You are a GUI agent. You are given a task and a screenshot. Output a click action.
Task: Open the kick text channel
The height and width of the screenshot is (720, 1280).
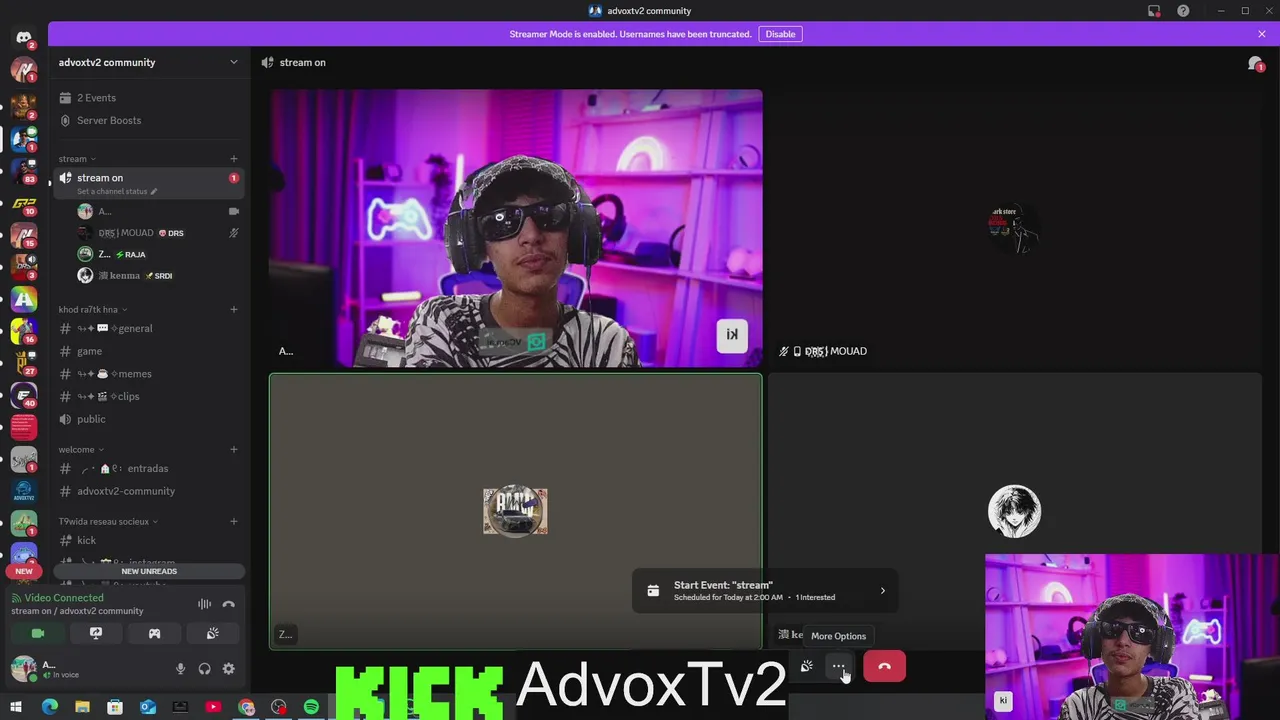click(148, 541)
